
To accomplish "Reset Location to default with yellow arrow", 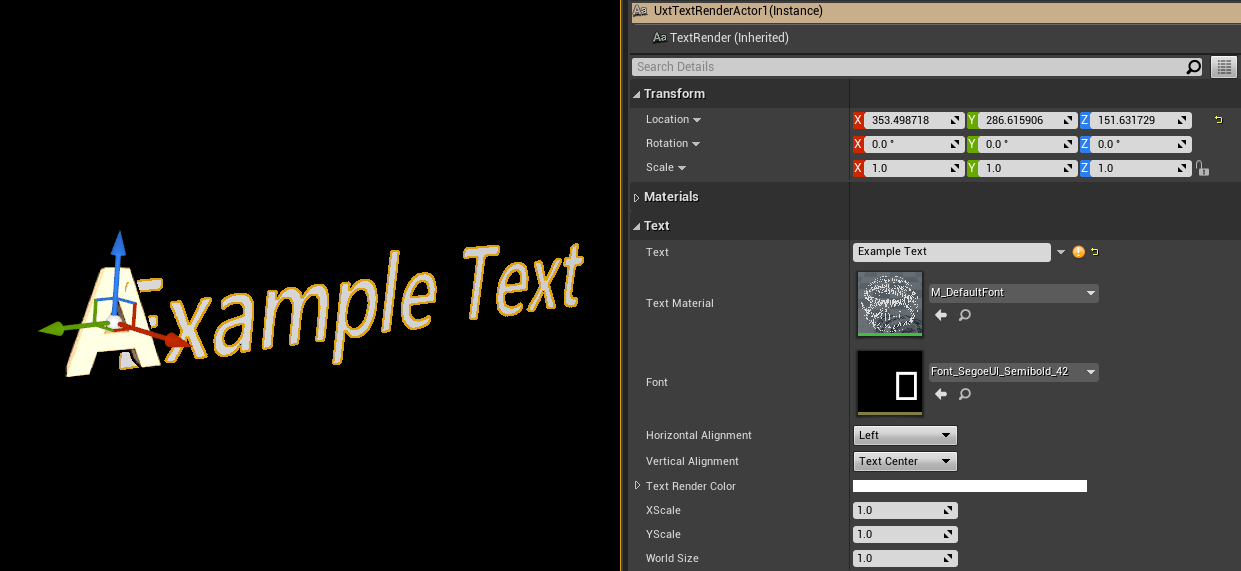I will tap(1218, 120).
